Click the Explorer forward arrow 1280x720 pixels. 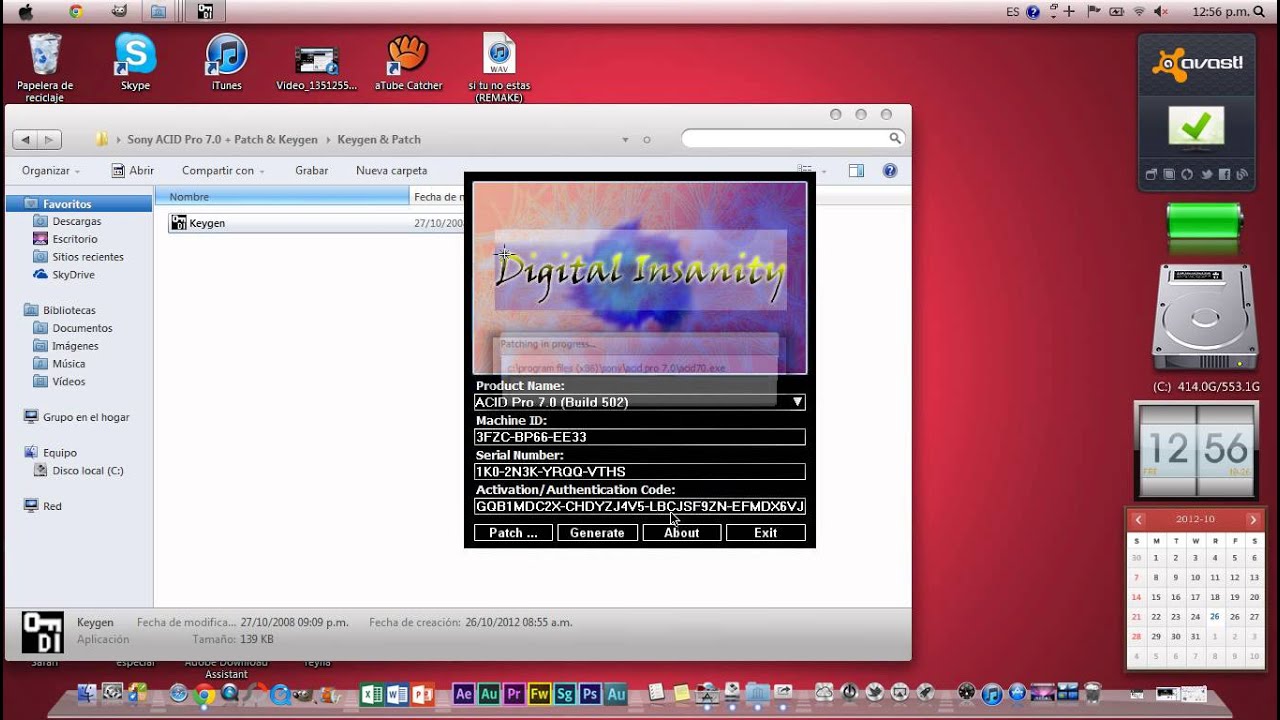click(x=49, y=140)
